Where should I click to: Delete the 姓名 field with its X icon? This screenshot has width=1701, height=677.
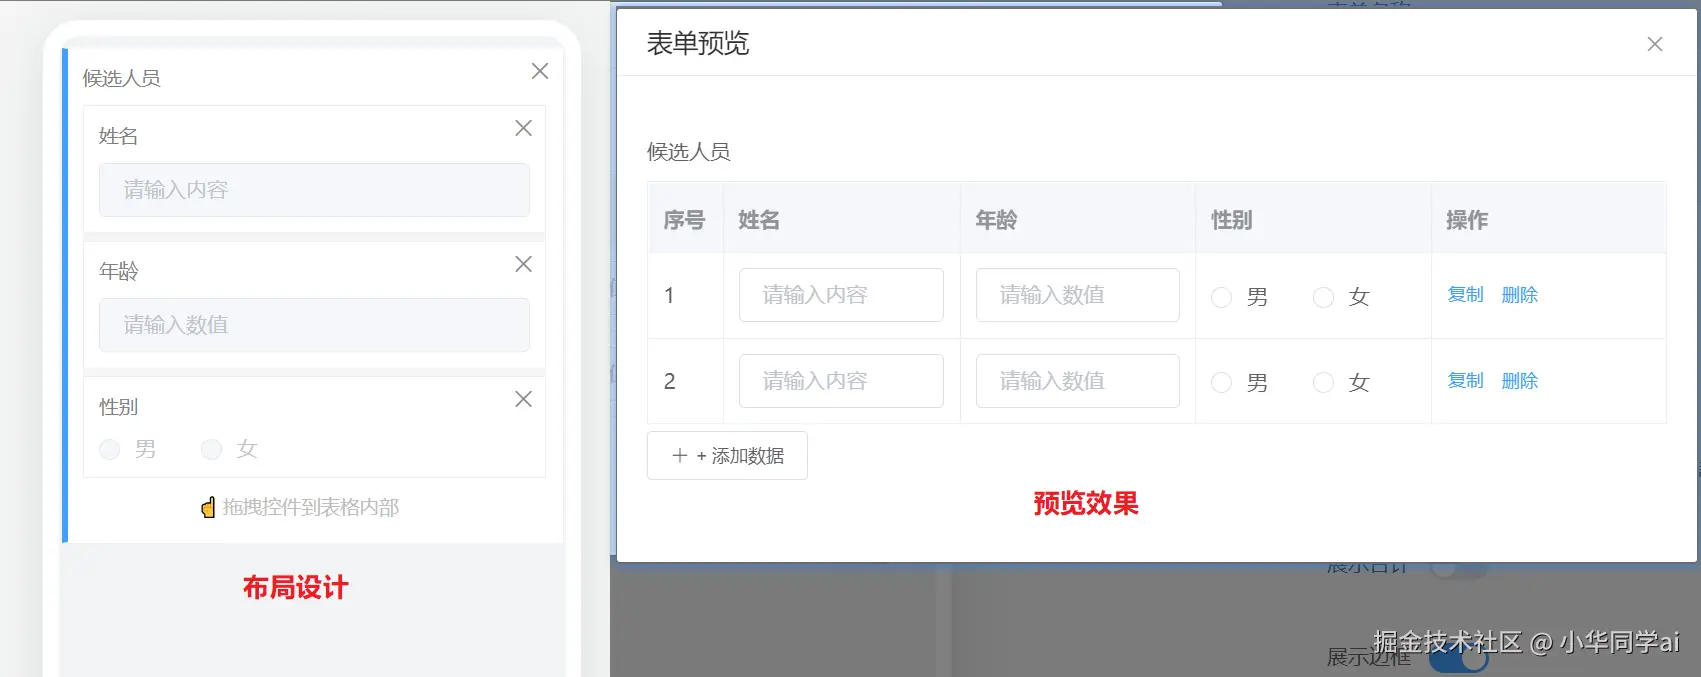[x=523, y=128]
